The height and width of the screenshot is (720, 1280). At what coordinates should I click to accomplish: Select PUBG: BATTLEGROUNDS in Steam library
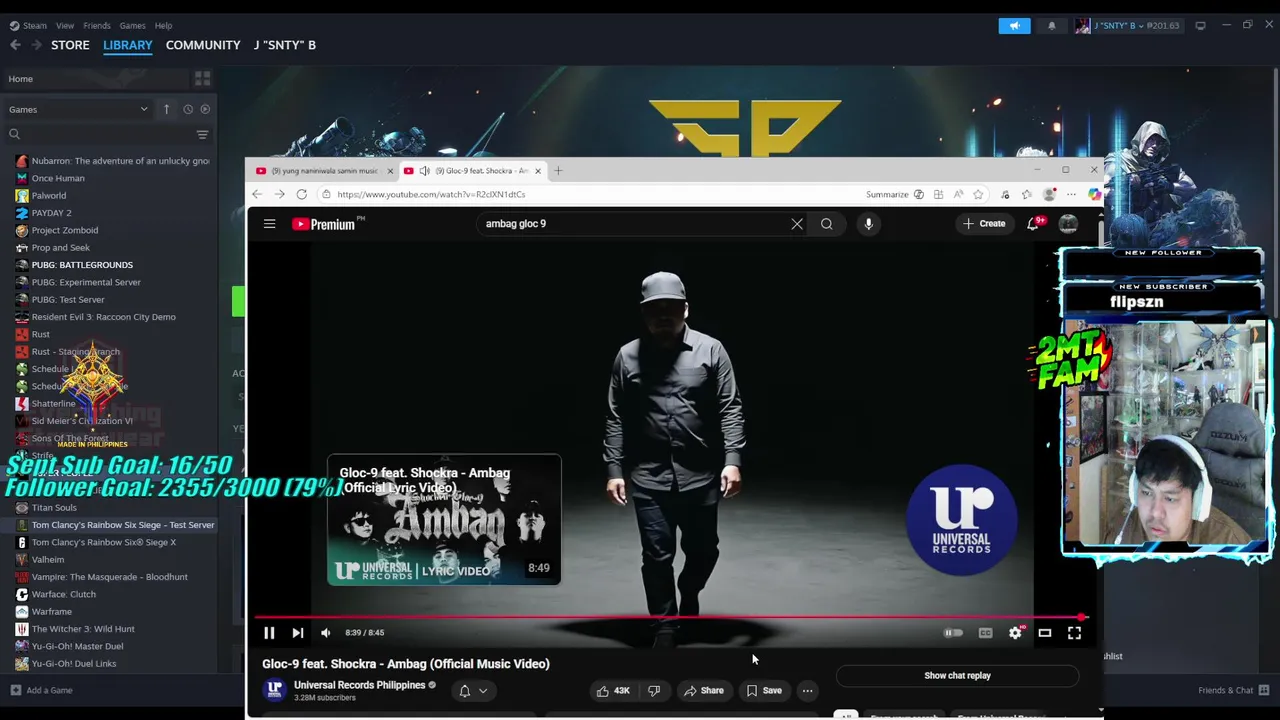pyautogui.click(x=82, y=265)
